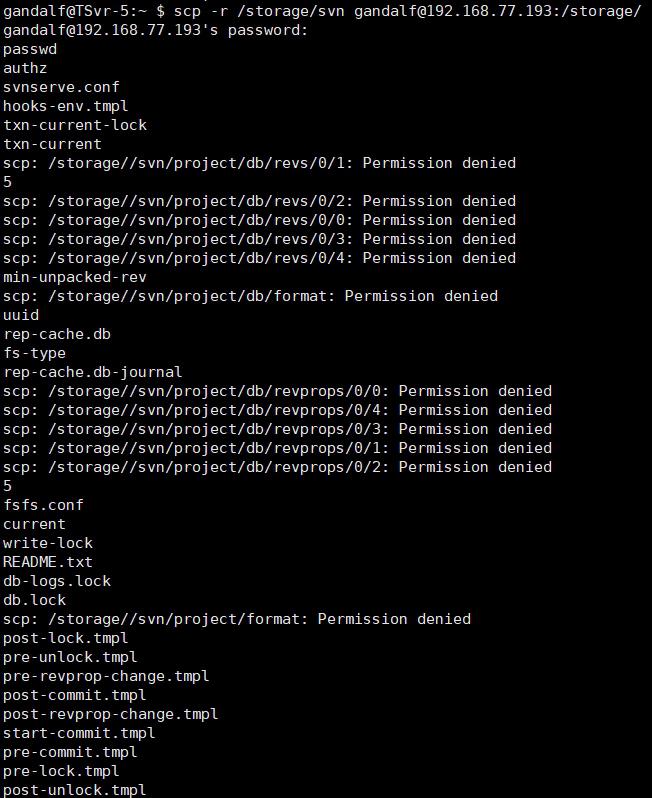The width and height of the screenshot is (652, 798).
Task: Click the start-commit.tmpl line
Action: [79, 733]
